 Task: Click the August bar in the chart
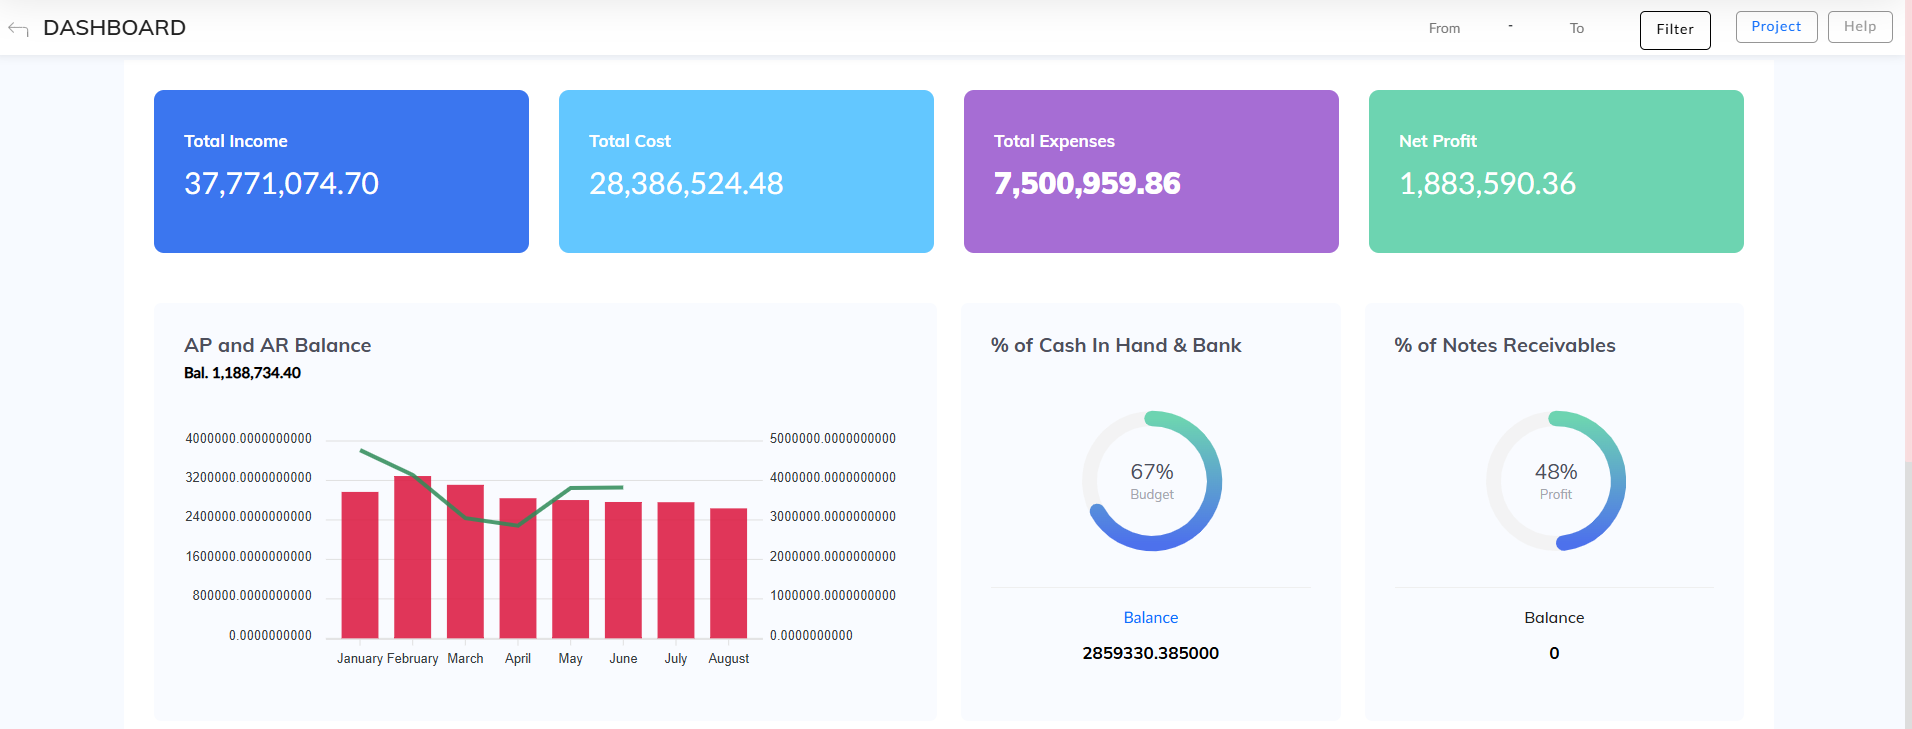tap(728, 573)
